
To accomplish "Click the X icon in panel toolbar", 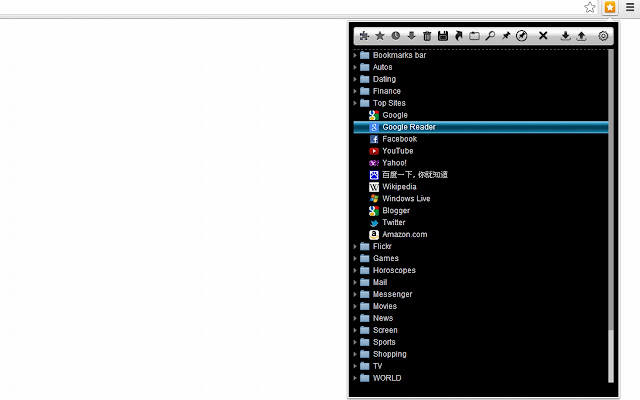I will pyautogui.click(x=543, y=36).
